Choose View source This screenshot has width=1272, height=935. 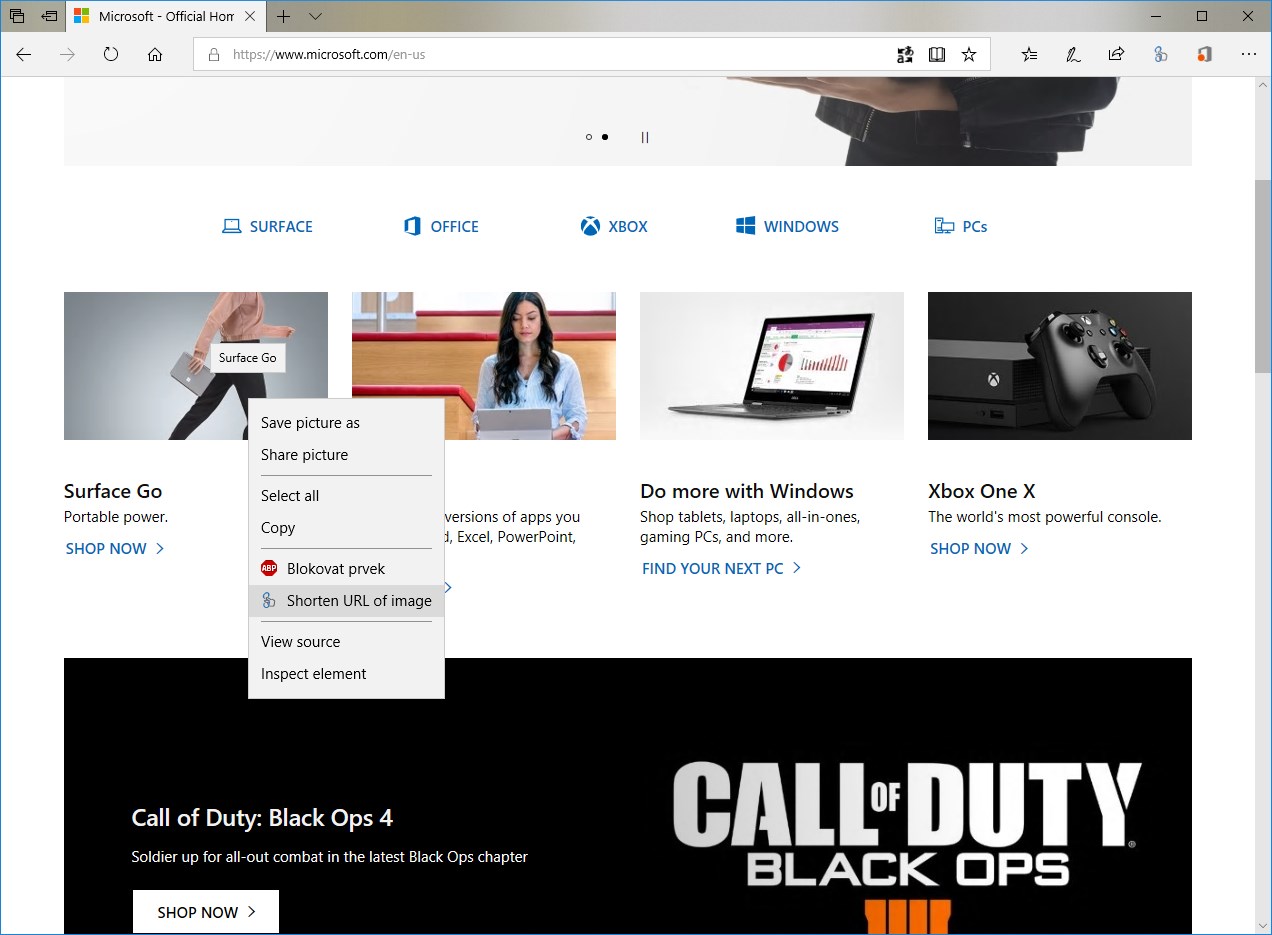coord(346,642)
